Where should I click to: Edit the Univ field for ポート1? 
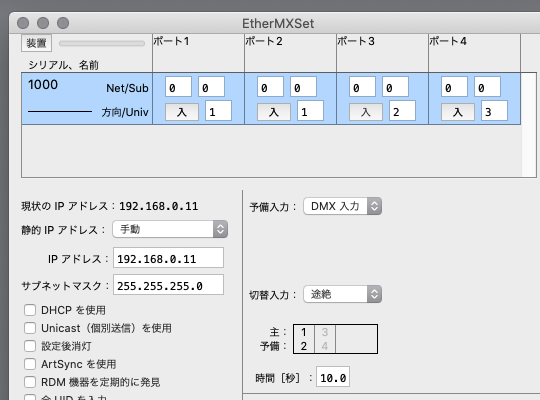pyautogui.click(x=218, y=111)
